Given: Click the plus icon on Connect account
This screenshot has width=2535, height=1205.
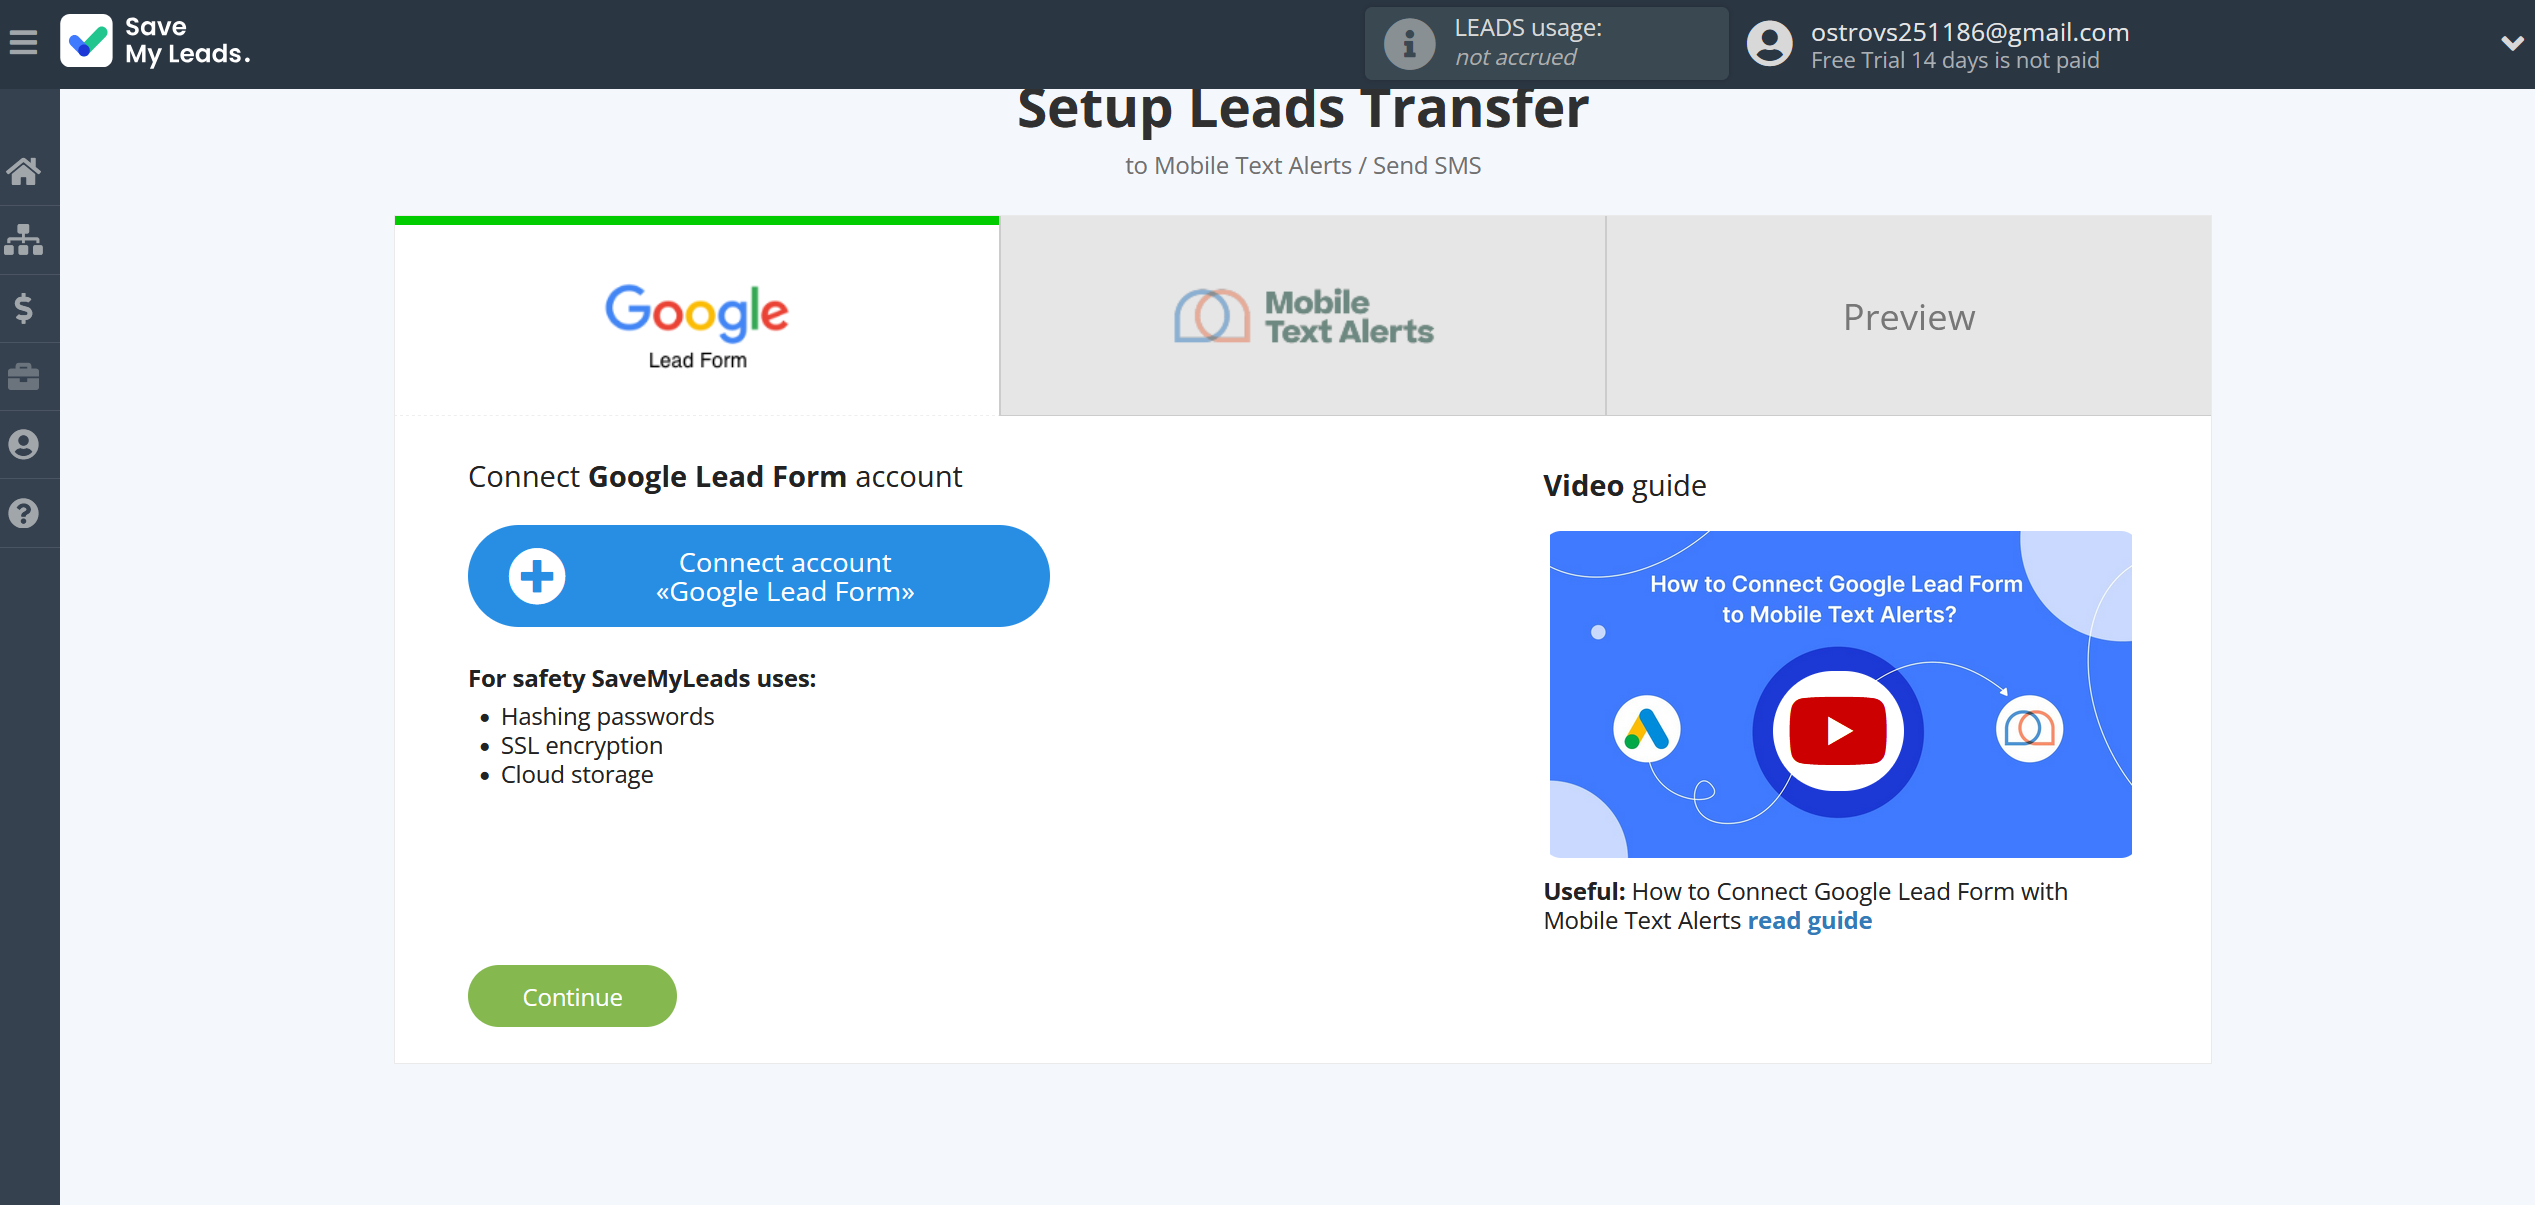Looking at the screenshot, I should tap(537, 576).
